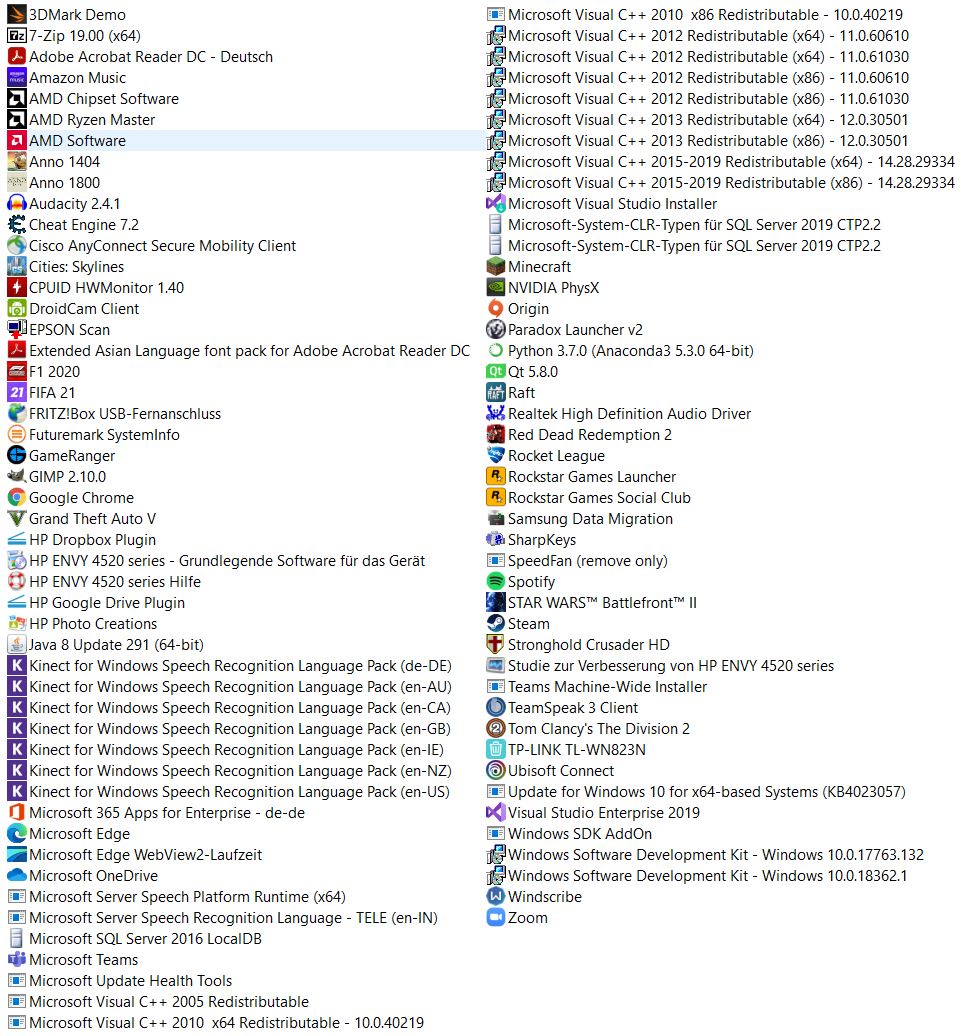The image size is (961, 1036).
Task: Open the Origin icon
Action: pos(495,309)
